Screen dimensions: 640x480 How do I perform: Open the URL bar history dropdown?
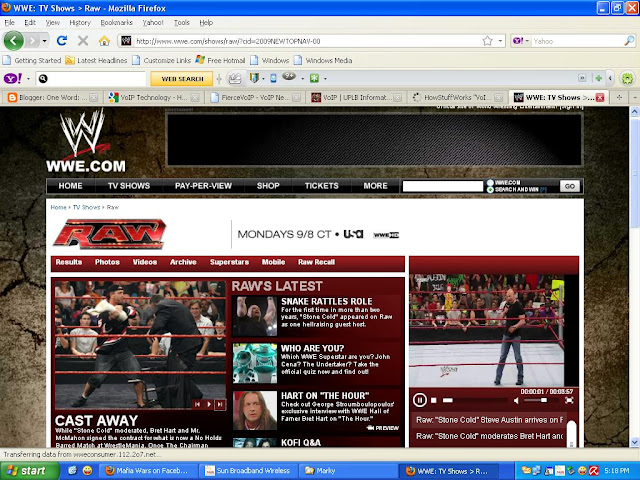500,41
